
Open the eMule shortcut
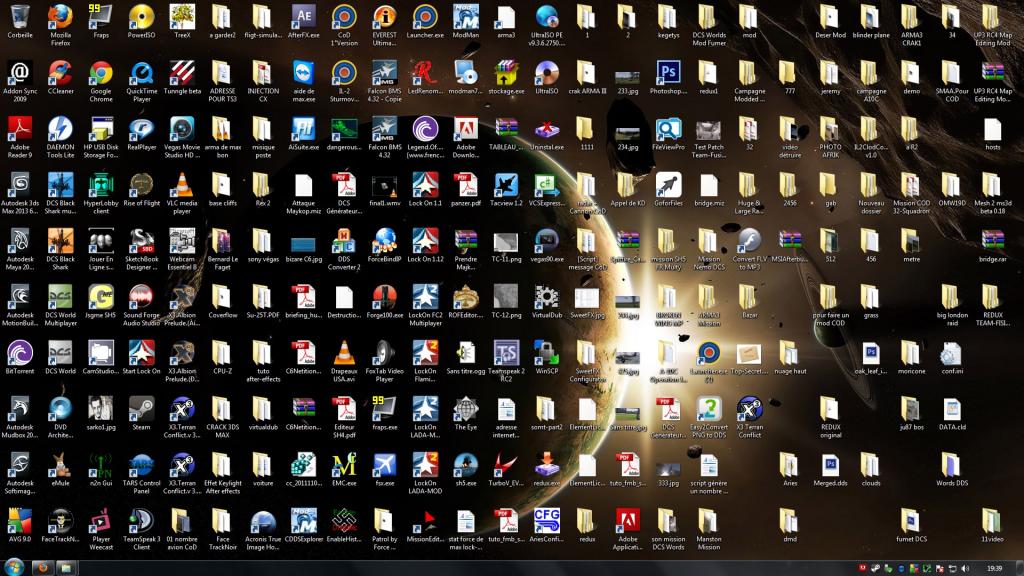tap(60, 464)
